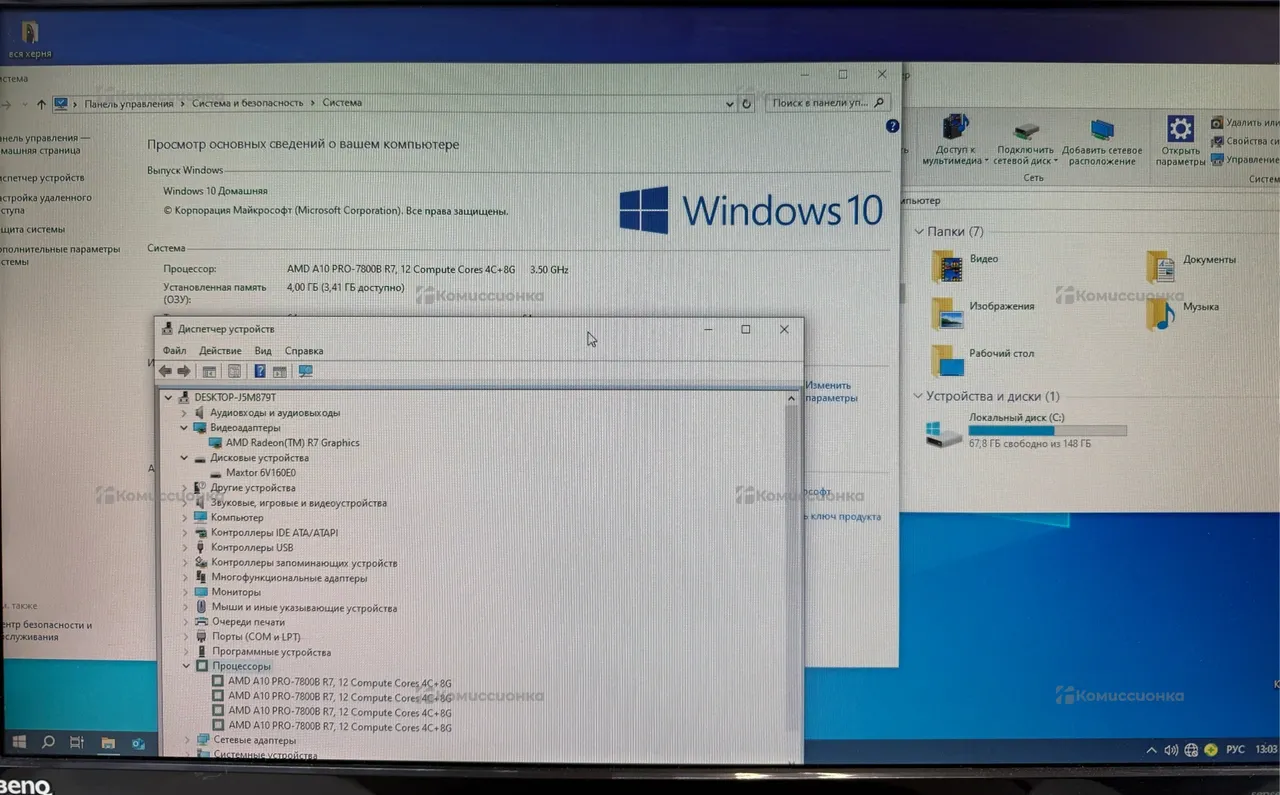
Task: Click the scan hardware monitor toolbar icon
Action: click(x=306, y=371)
